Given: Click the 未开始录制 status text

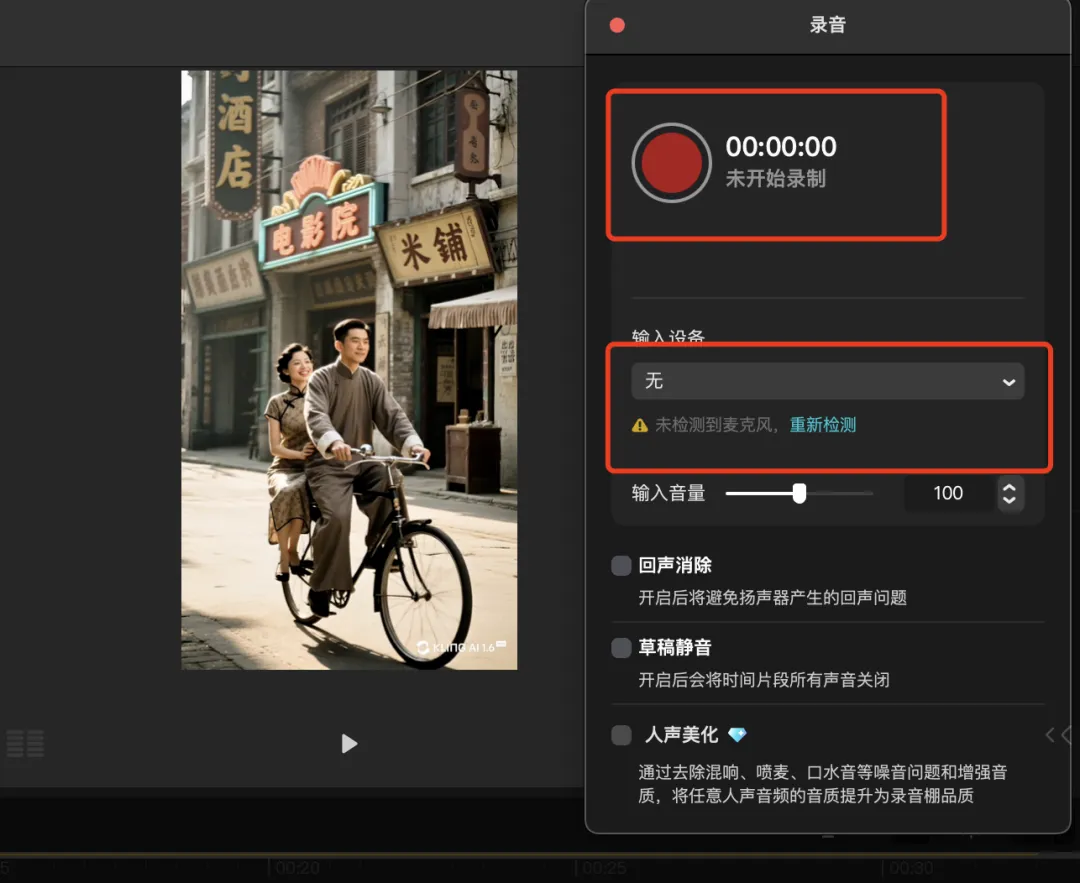Looking at the screenshot, I should [776, 179].
